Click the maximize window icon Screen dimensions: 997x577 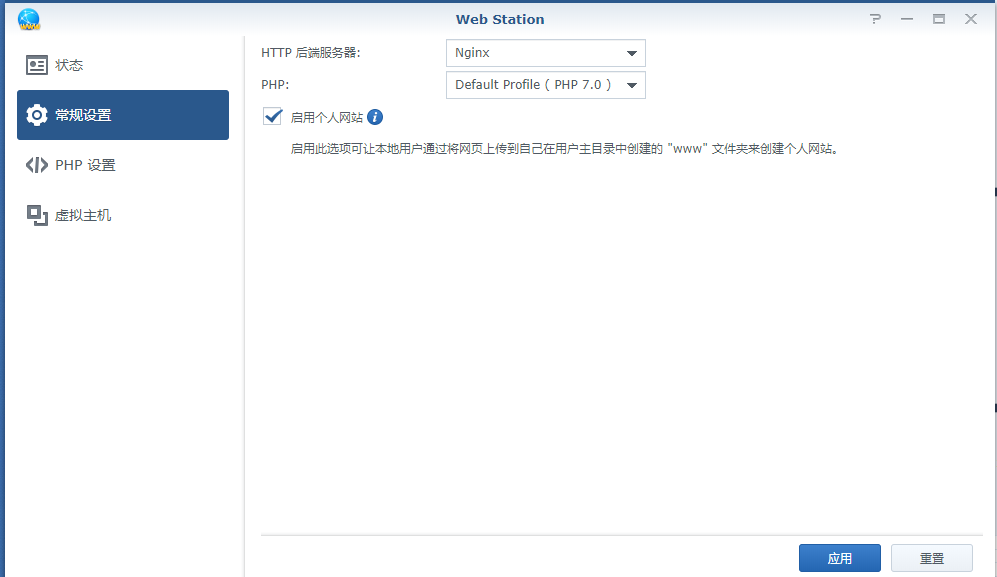937,18
